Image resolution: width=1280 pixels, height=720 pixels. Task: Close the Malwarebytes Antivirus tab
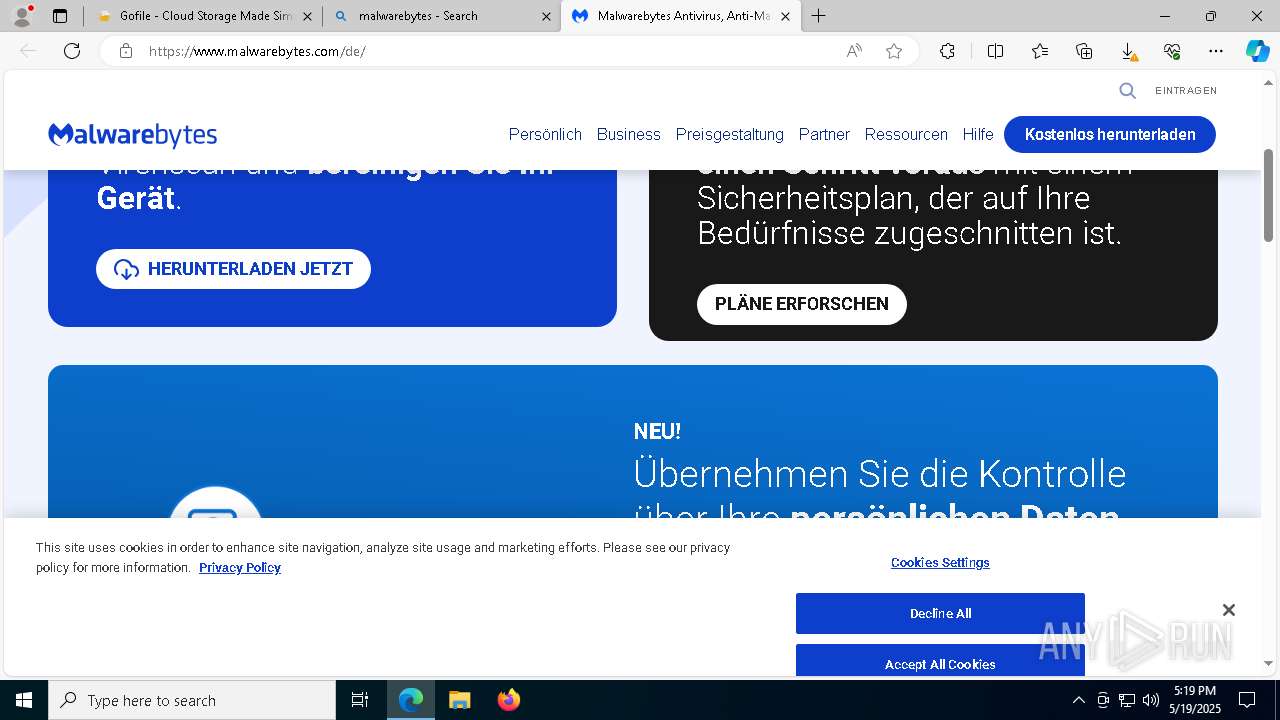pyautogui.click(x=785, y=16)
